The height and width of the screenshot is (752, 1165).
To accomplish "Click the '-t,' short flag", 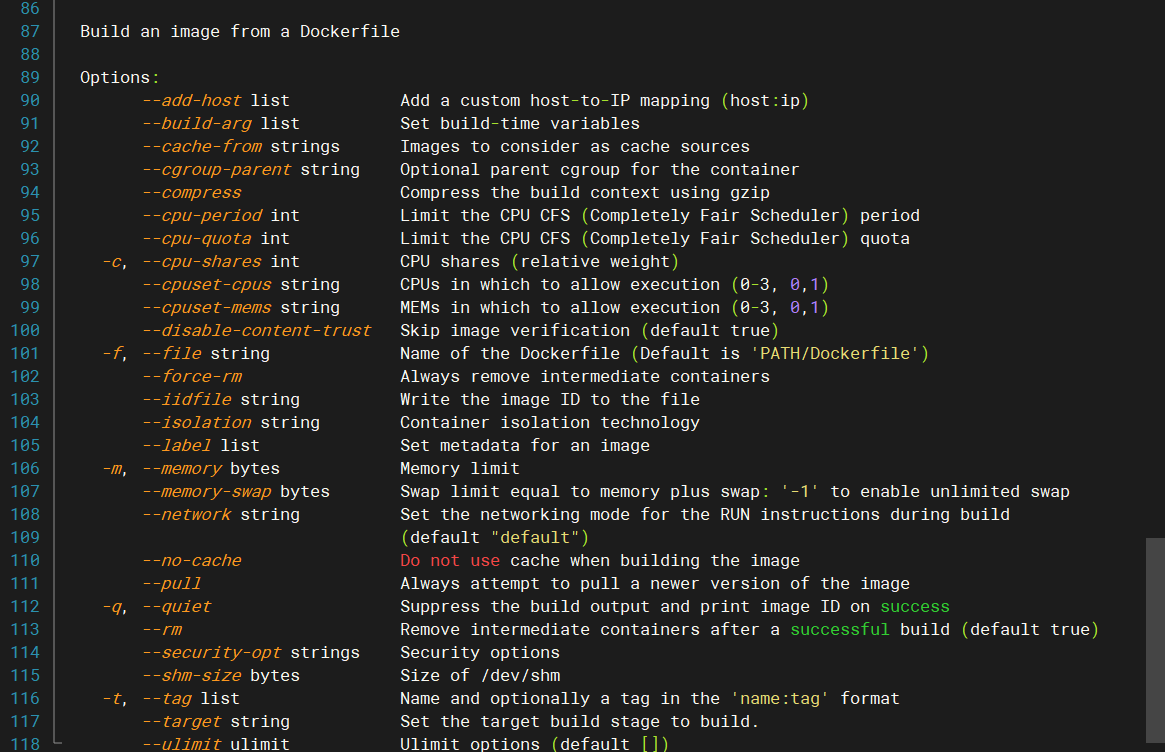I will (x=115, y=699).
